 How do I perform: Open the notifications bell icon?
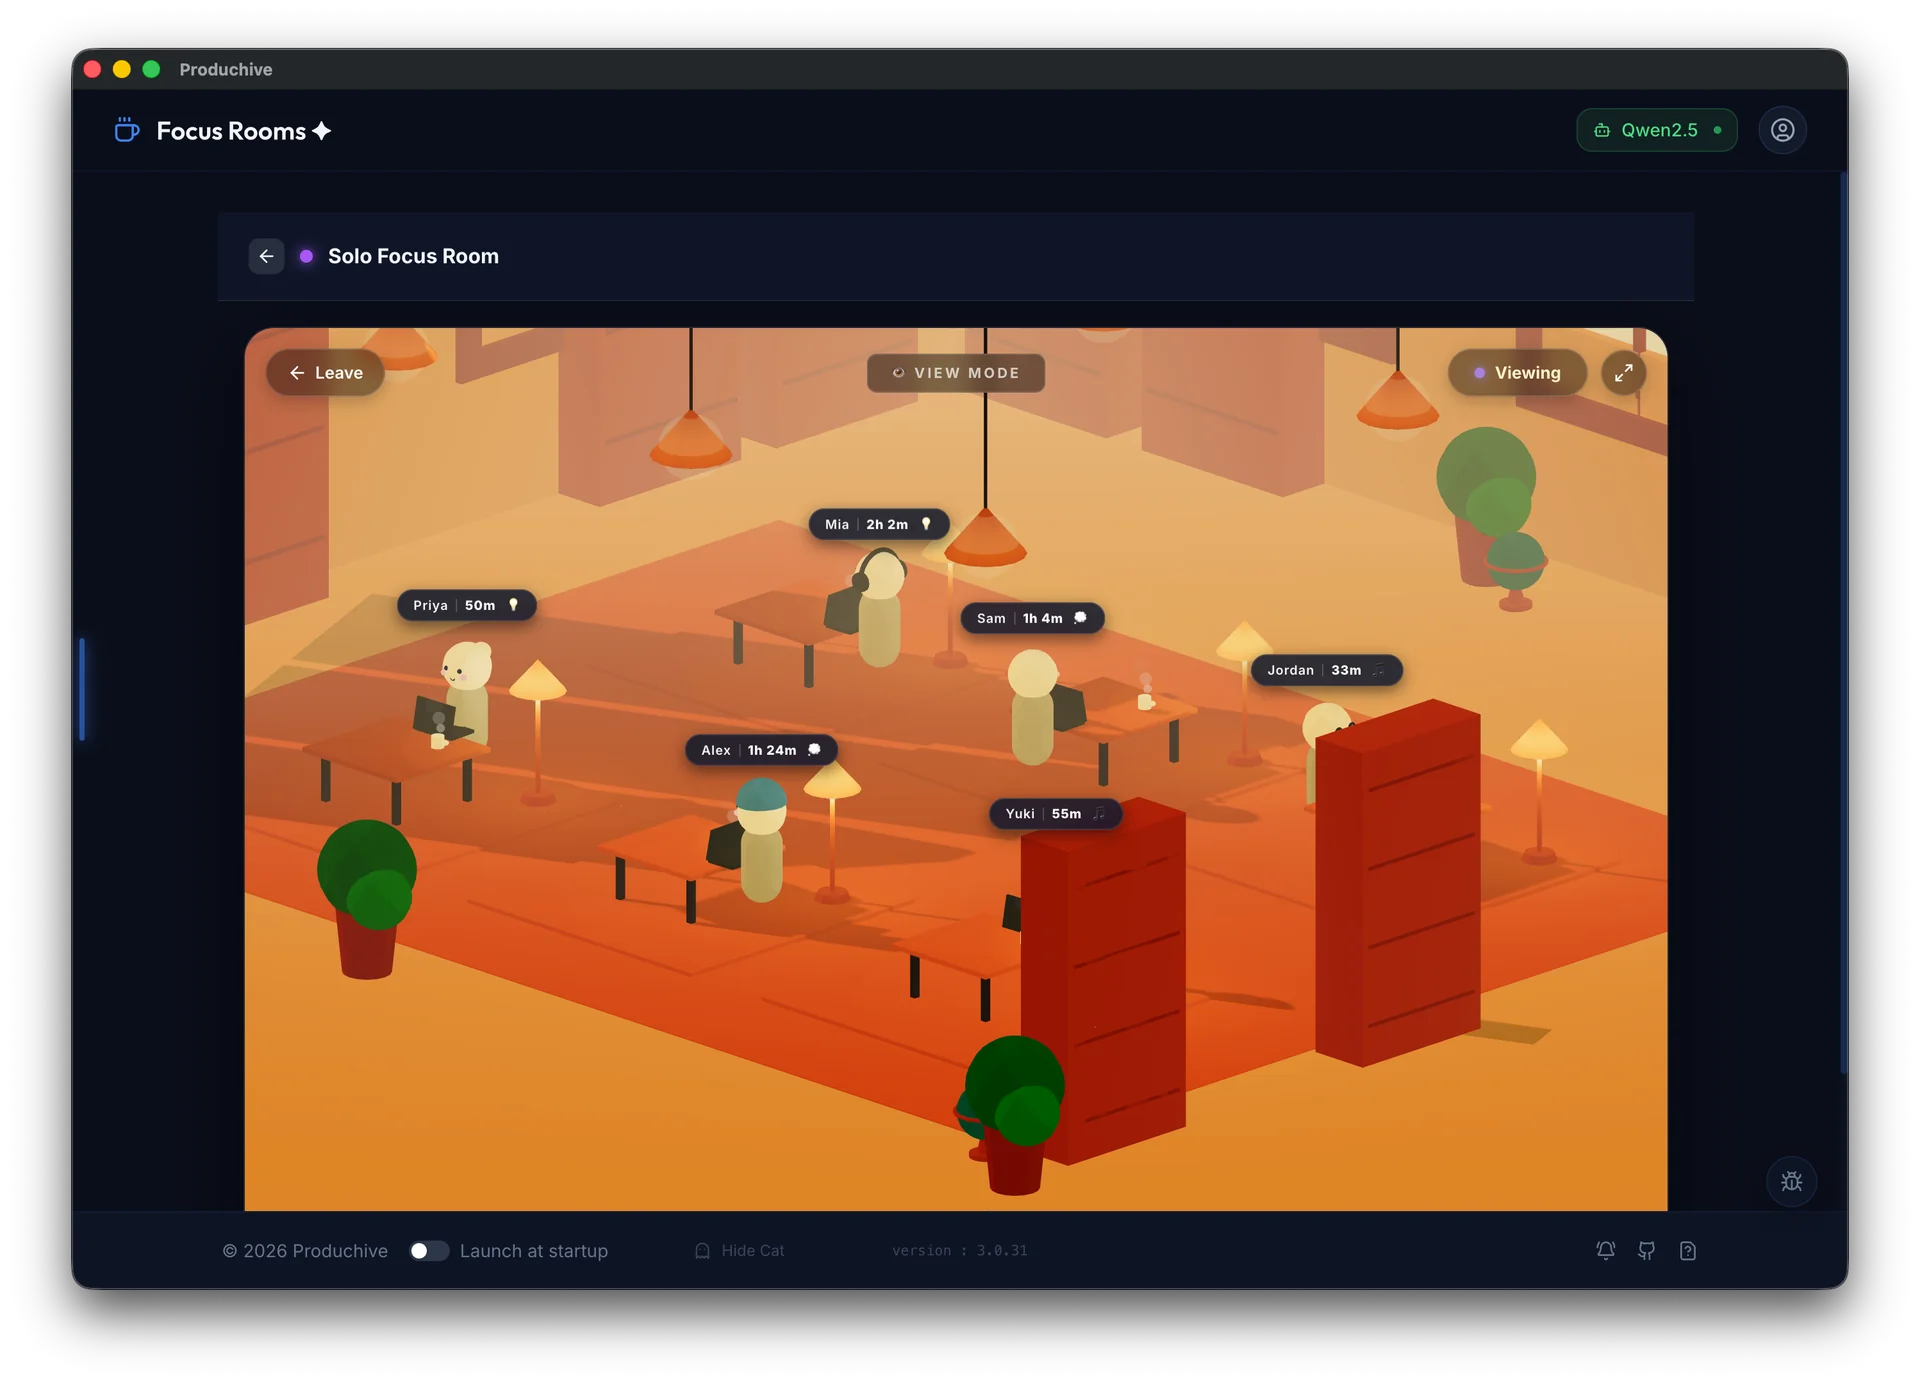coord(1605,1250)
